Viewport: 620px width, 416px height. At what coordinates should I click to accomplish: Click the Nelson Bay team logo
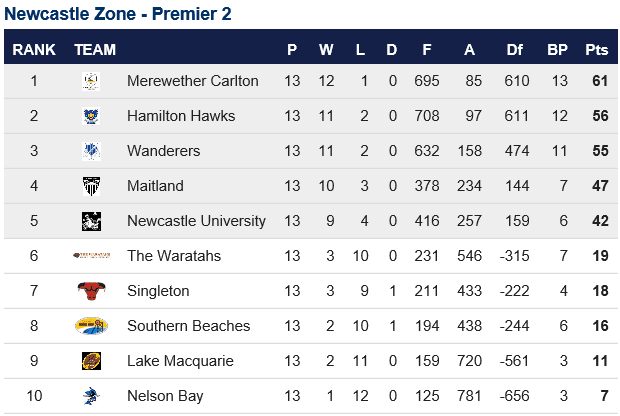coord(91,396)
